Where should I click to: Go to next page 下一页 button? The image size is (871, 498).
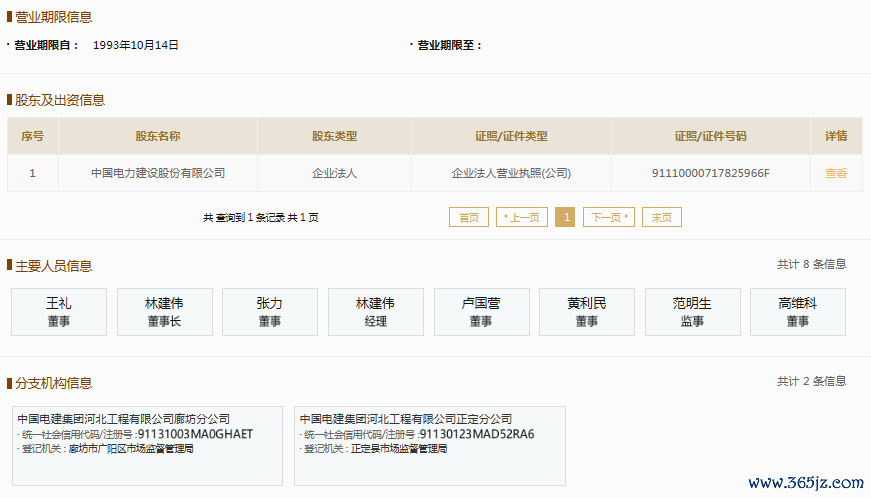609,217
